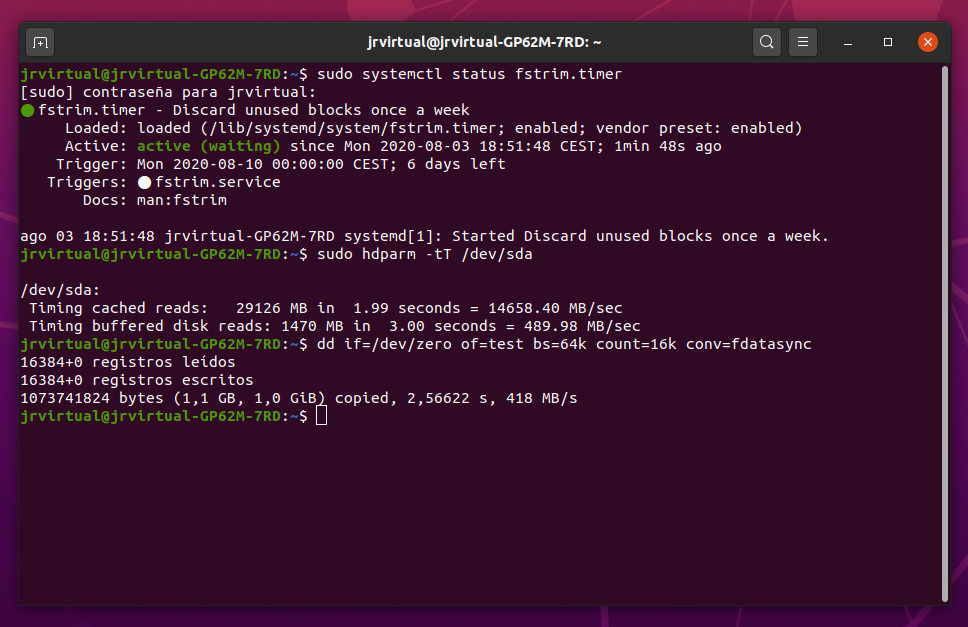Screen dimensions: 968x627
Task: Click the search magnifier icon
Action: [766, 42]
